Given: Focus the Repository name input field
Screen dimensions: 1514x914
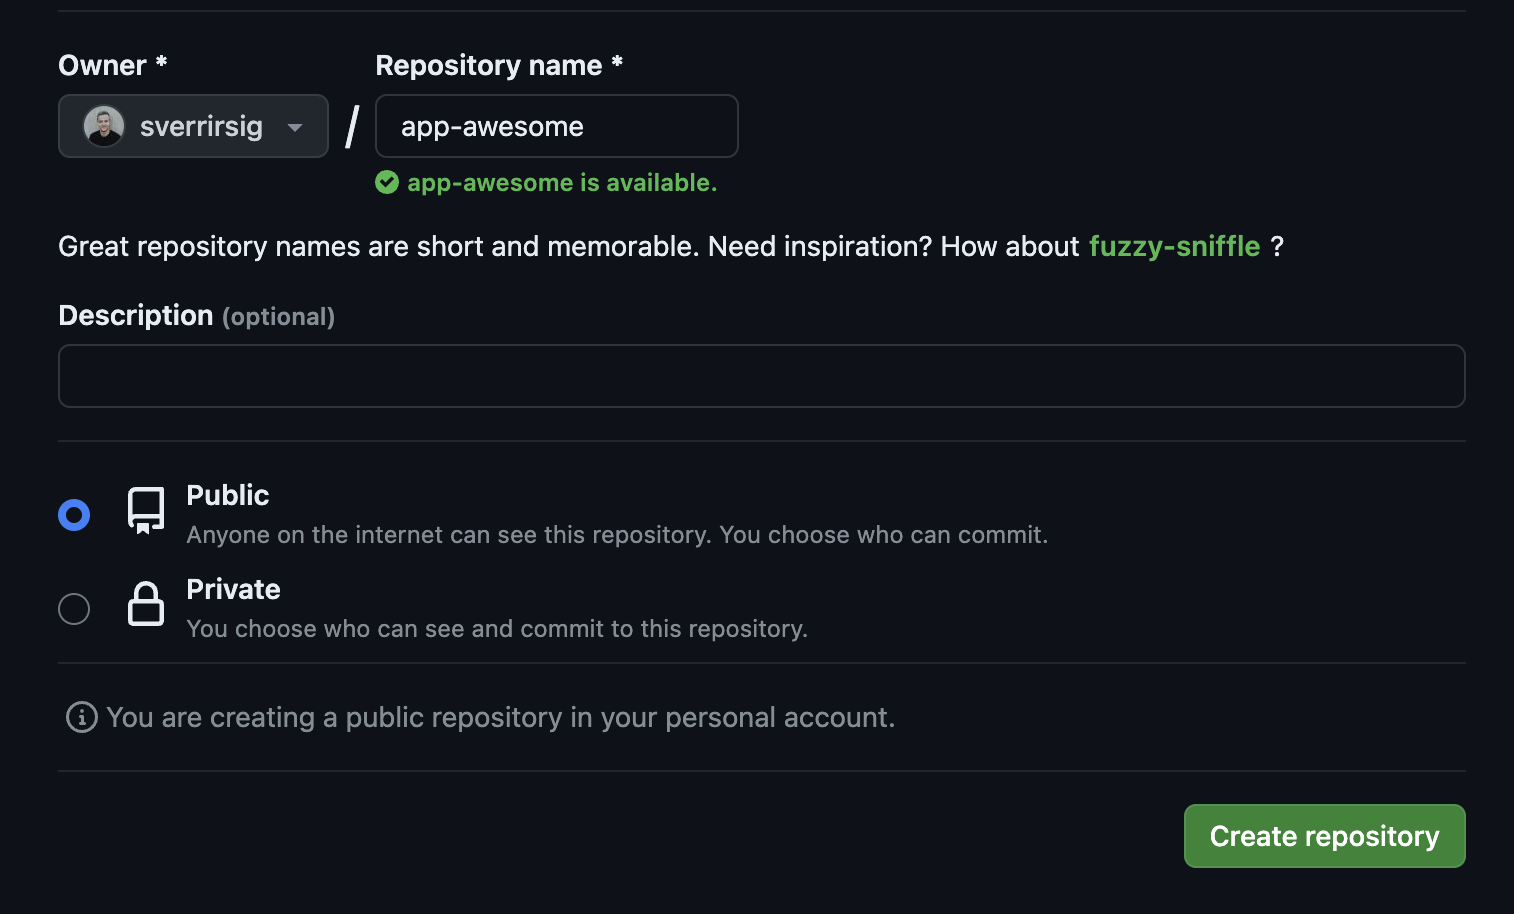Looking at the screenshot, I should tap(557, 127).
